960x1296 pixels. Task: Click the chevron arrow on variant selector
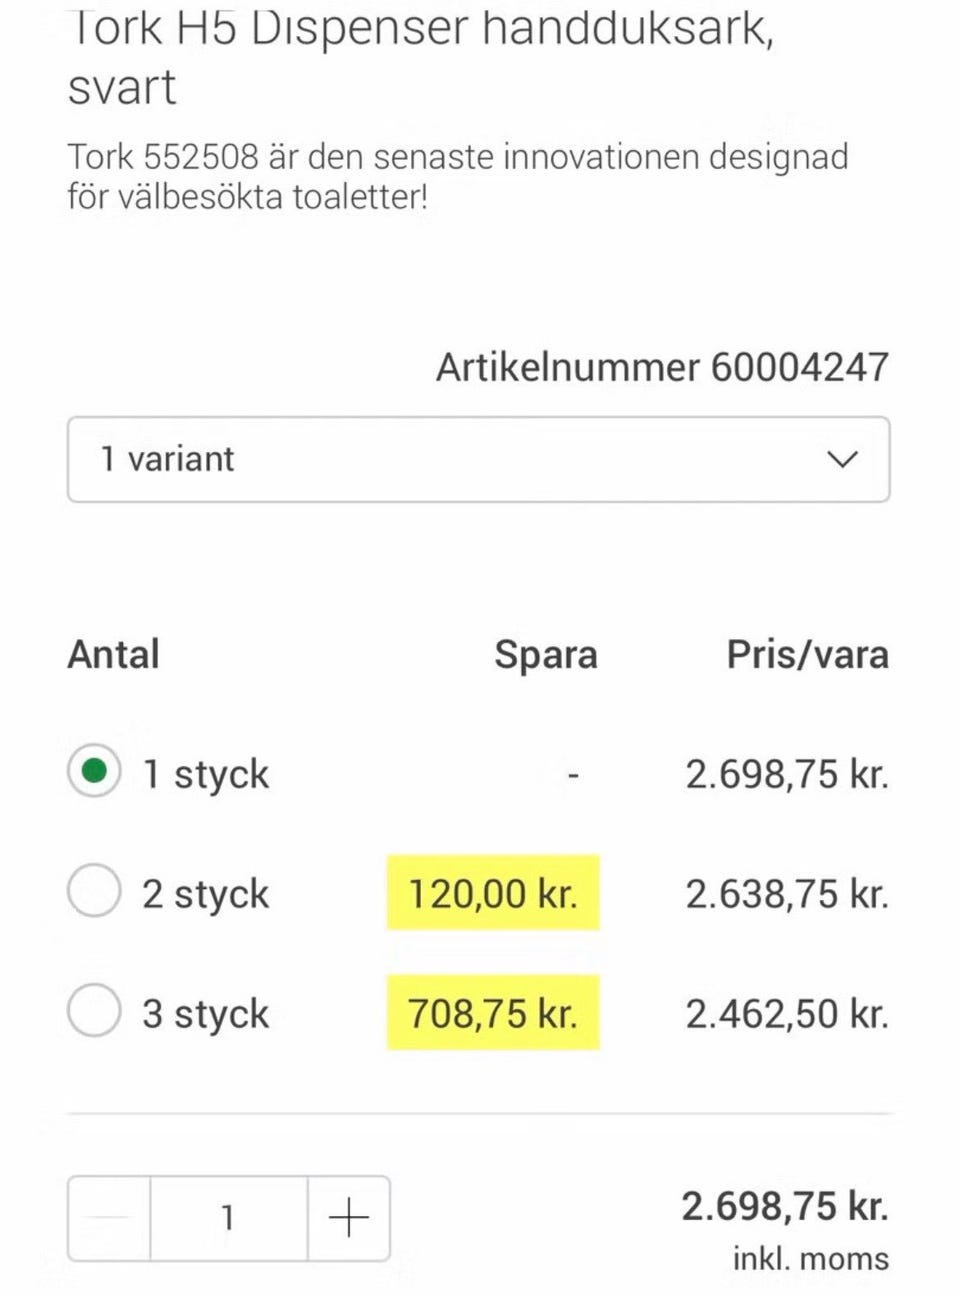(x=843, y=460)
